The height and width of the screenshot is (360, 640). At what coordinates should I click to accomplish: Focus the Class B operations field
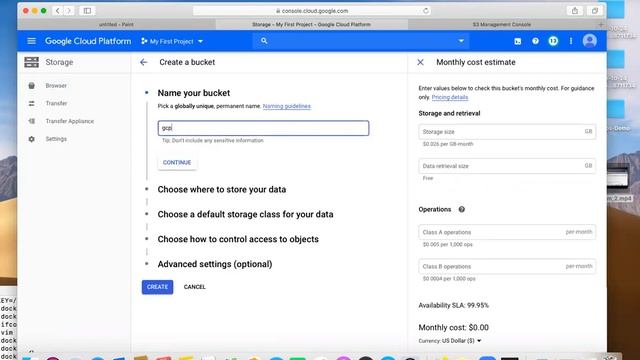tap(507, 266)
